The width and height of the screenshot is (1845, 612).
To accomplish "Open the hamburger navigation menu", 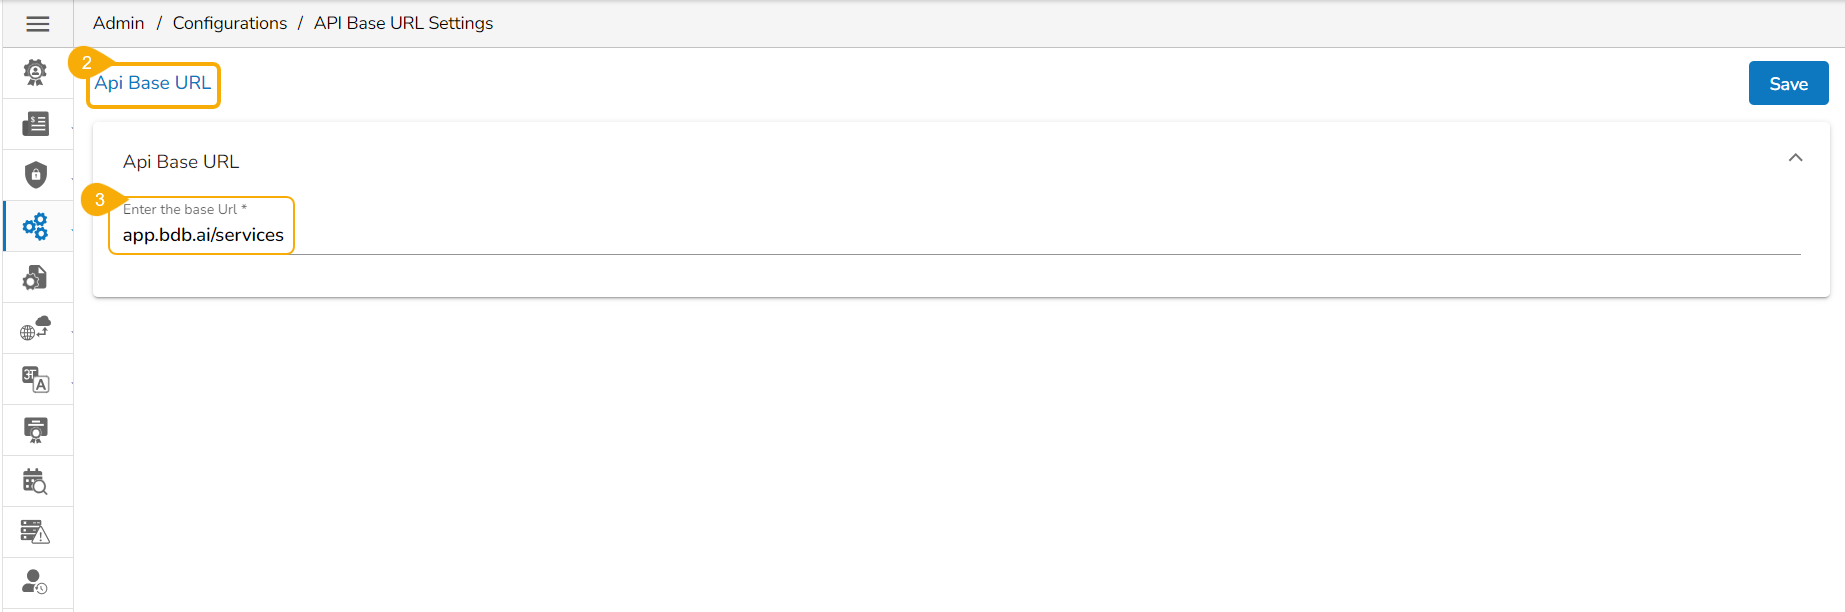I will click(x=38, y=24).
